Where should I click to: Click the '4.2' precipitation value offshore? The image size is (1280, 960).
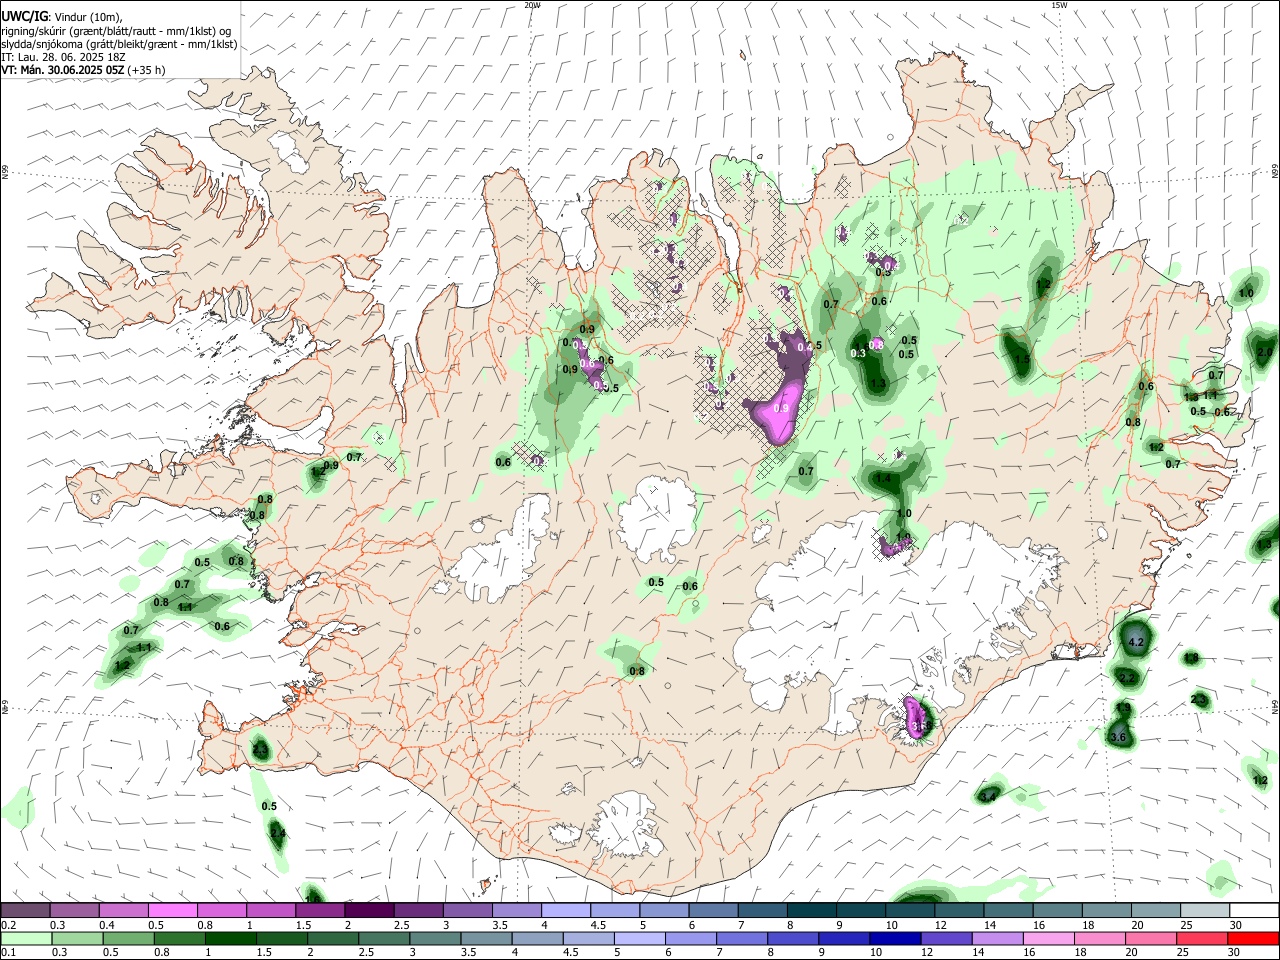tap(1135, 641)
